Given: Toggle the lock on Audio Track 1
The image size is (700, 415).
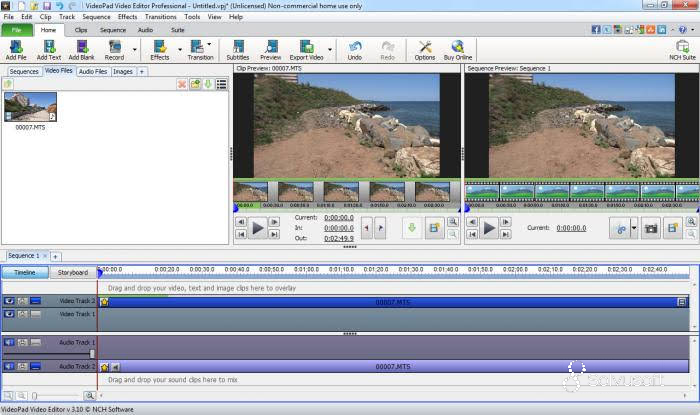Looking at the screenshot, I should pos(22,342).
